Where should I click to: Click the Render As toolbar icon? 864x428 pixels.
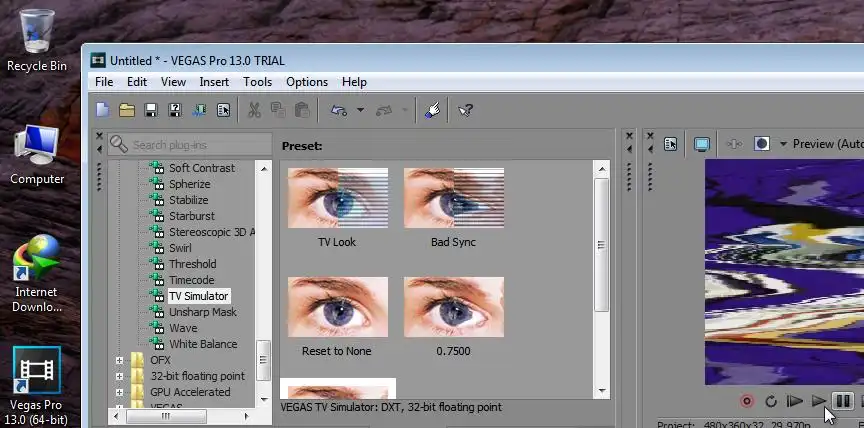[199, 110]
